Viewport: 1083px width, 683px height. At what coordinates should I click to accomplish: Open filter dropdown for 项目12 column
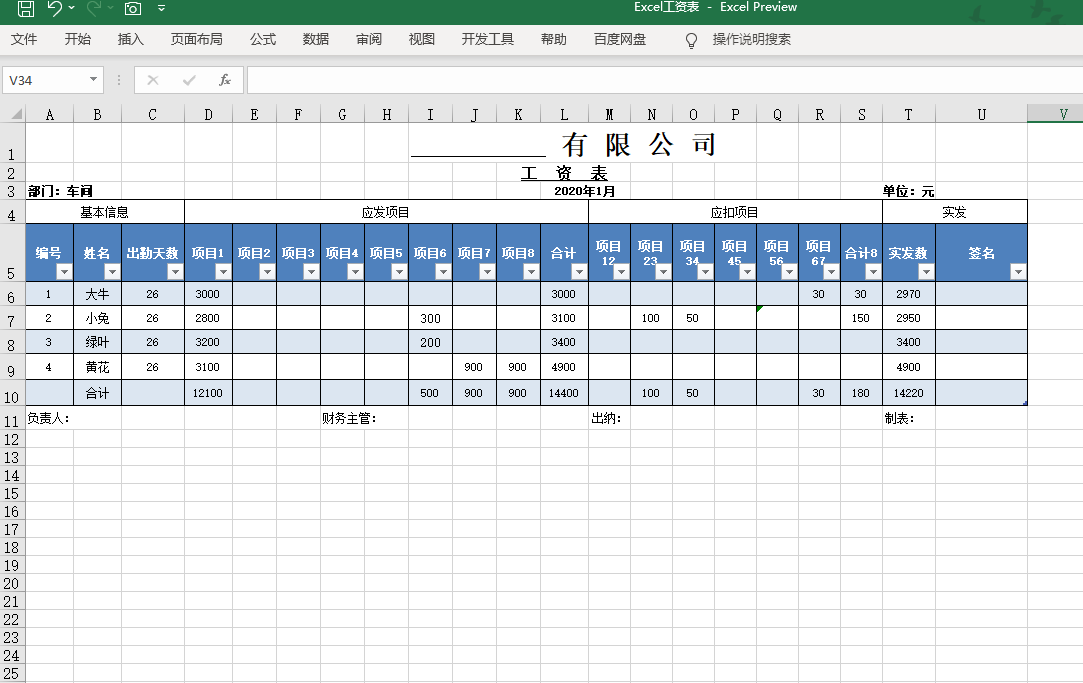tap(621, 272)
